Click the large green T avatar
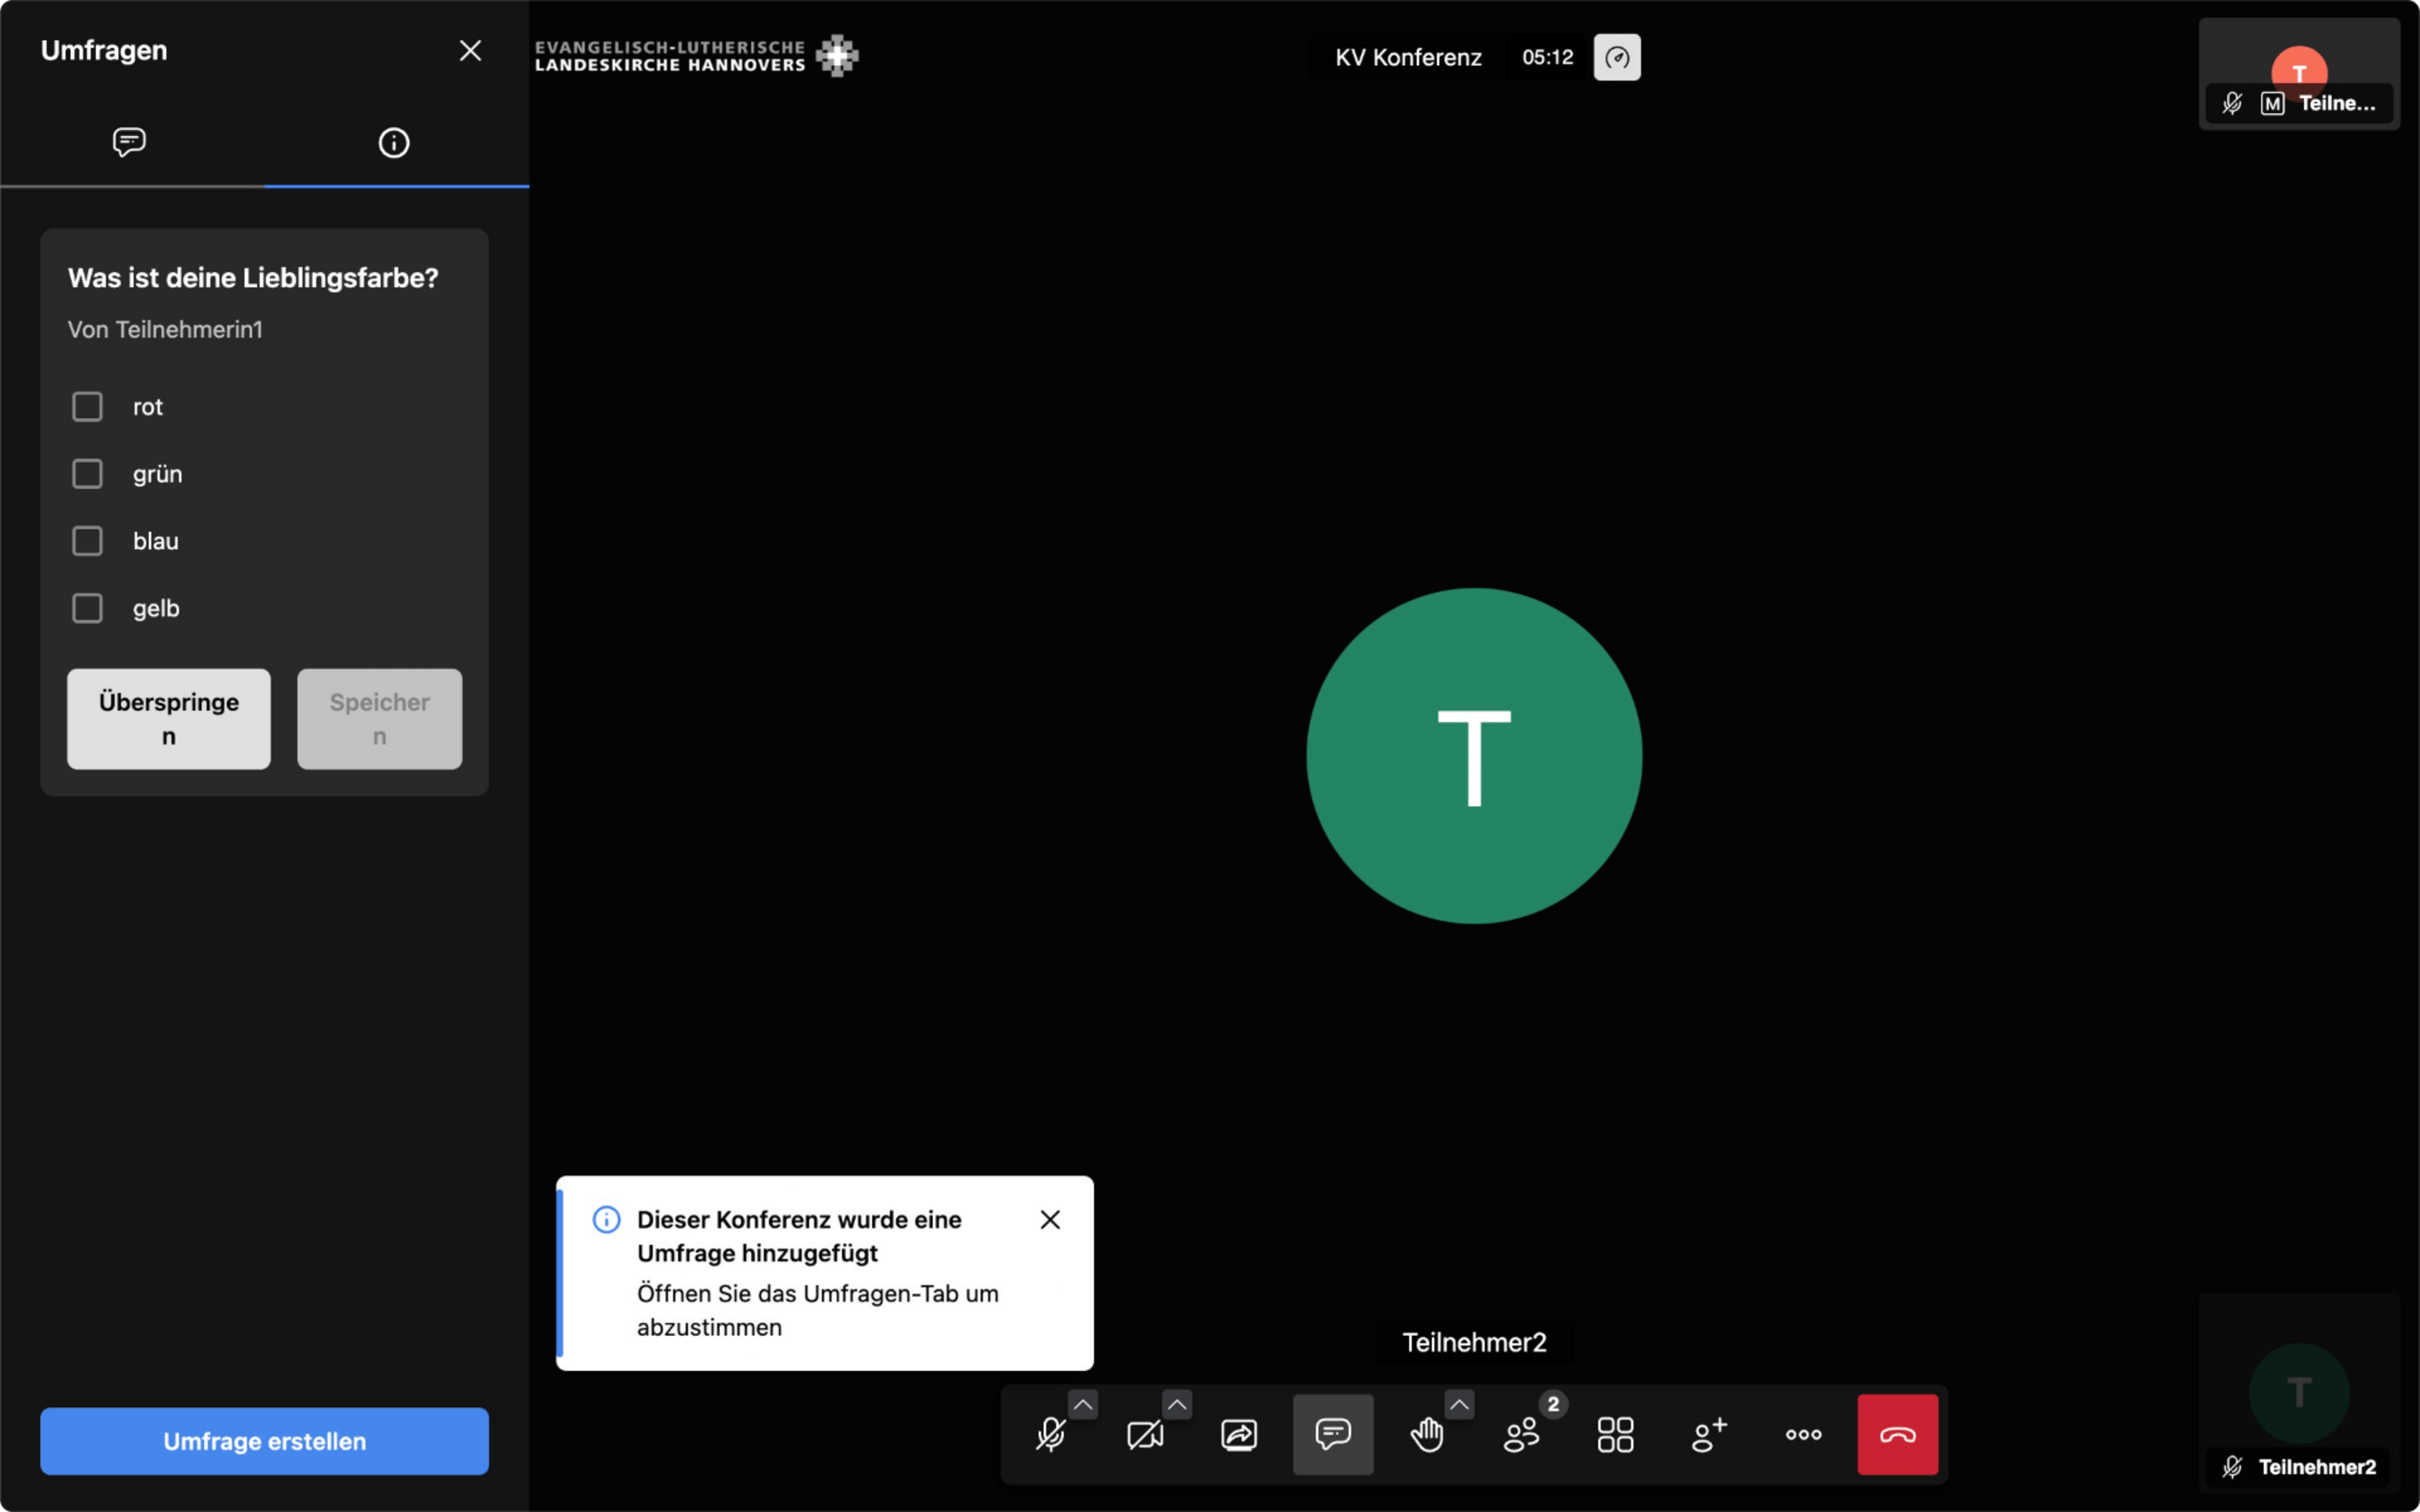 [x=1474, y=756]
